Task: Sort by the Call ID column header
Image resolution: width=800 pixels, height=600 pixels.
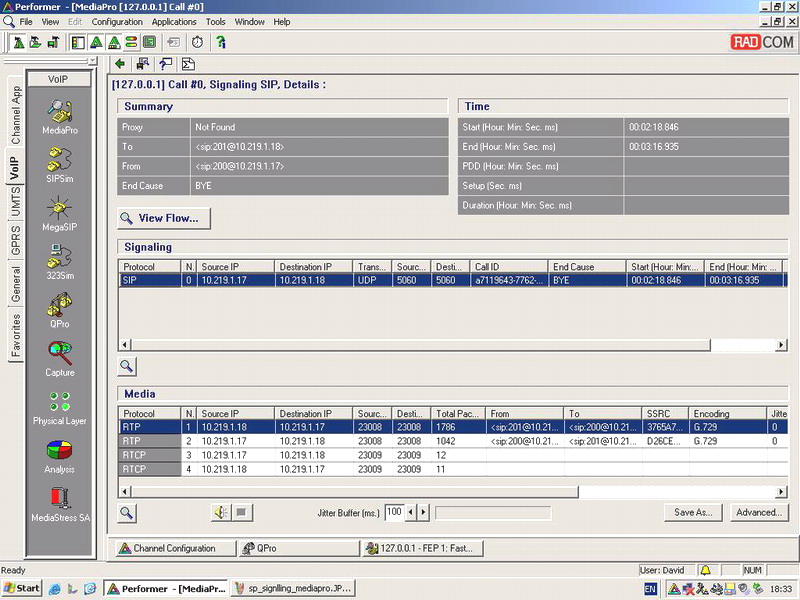Action: [509, 267]
